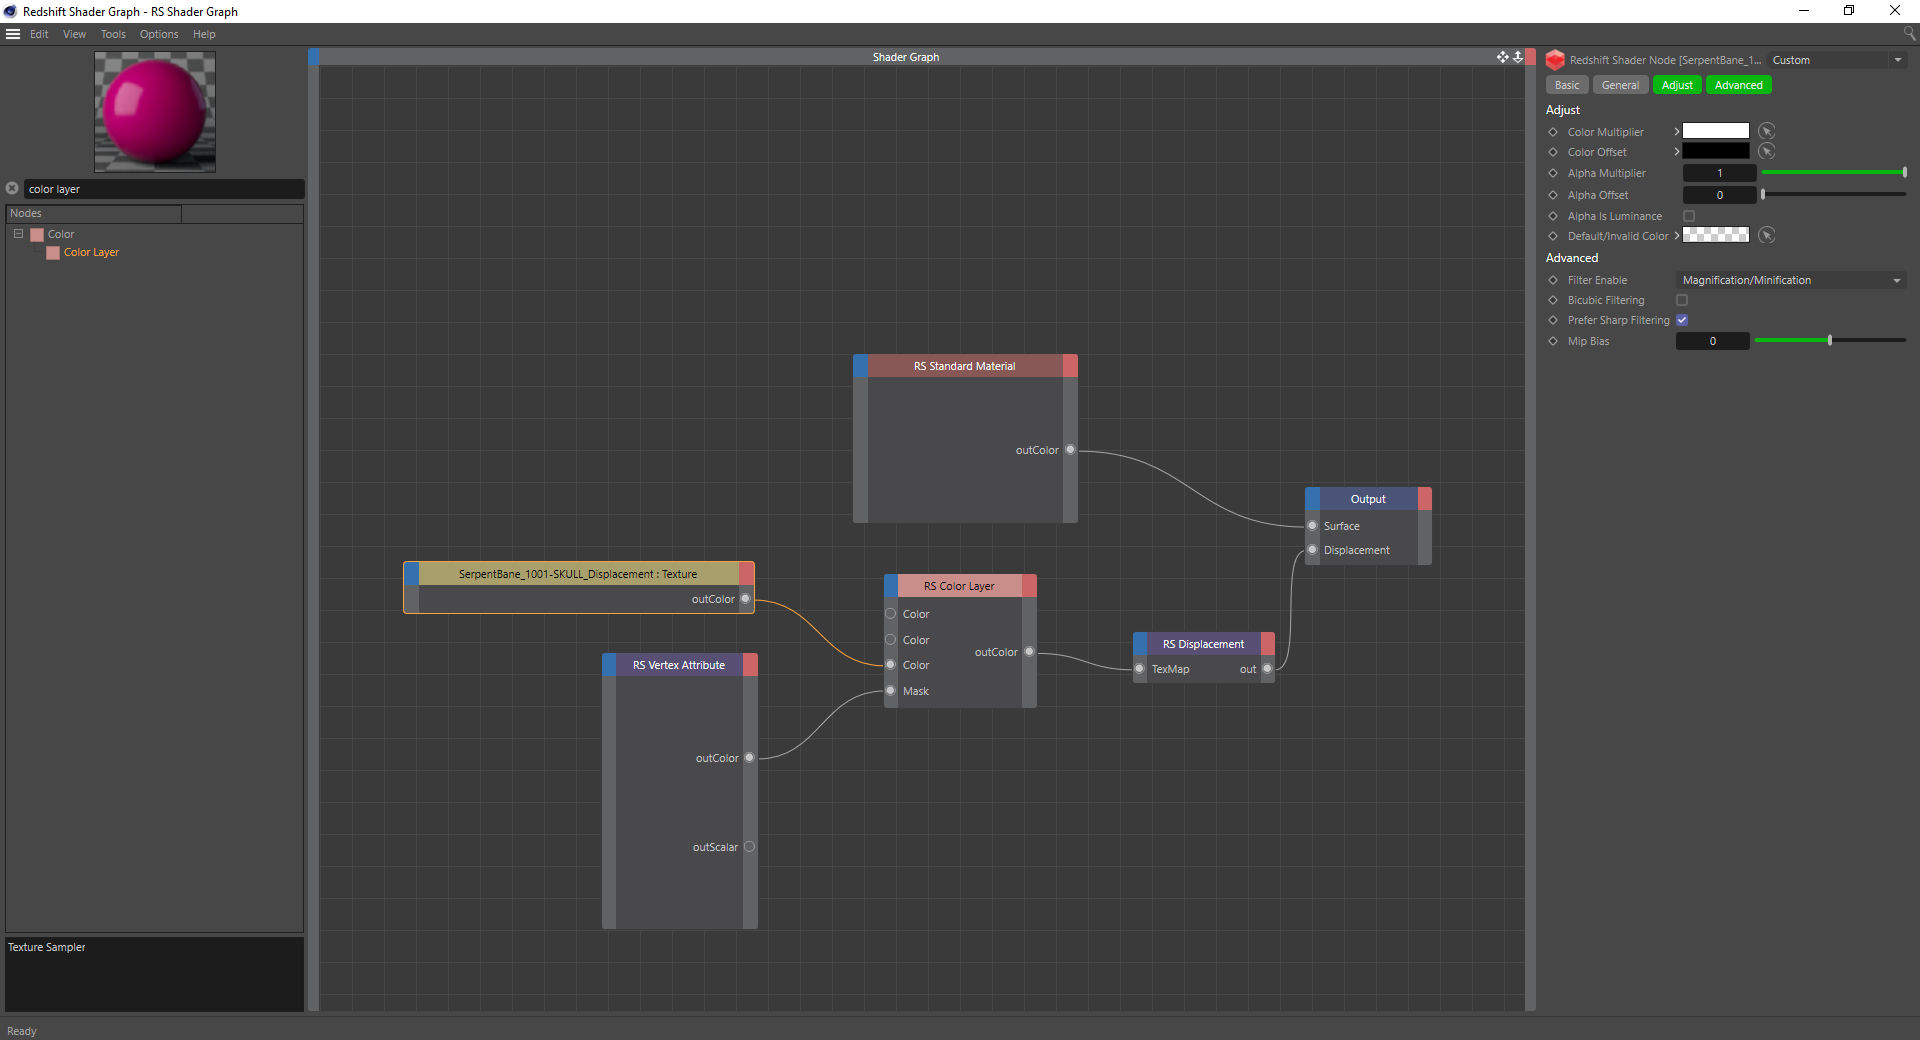Open the Custom mode dropdown
The height and width of the screenshot is (1040, 1920).
(x=1836, y=60)
